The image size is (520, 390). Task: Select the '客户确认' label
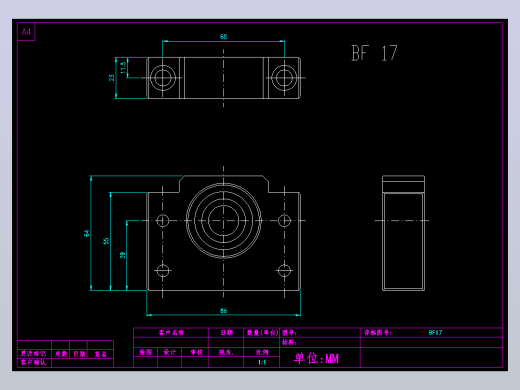click(33, 362)
